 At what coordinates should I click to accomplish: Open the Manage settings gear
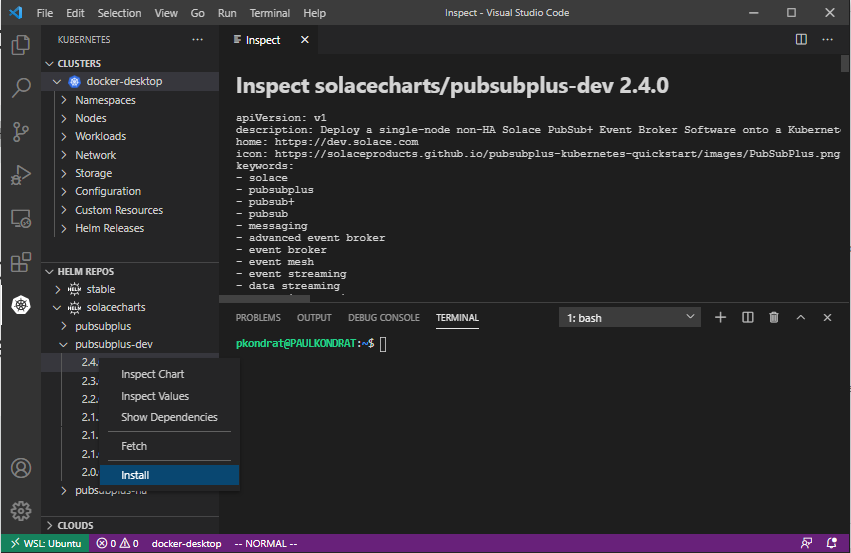[20, 511]
